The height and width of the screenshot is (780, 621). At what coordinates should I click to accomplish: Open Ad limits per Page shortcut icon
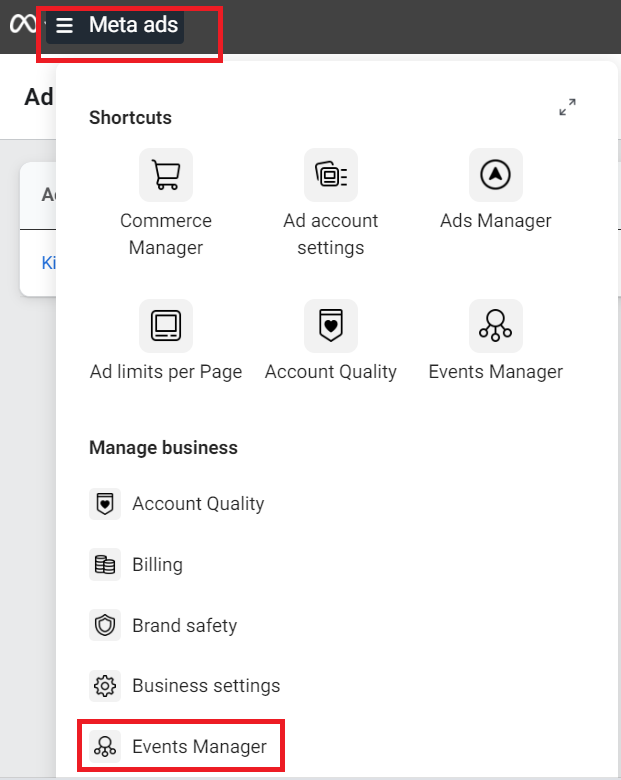[166, 326]
